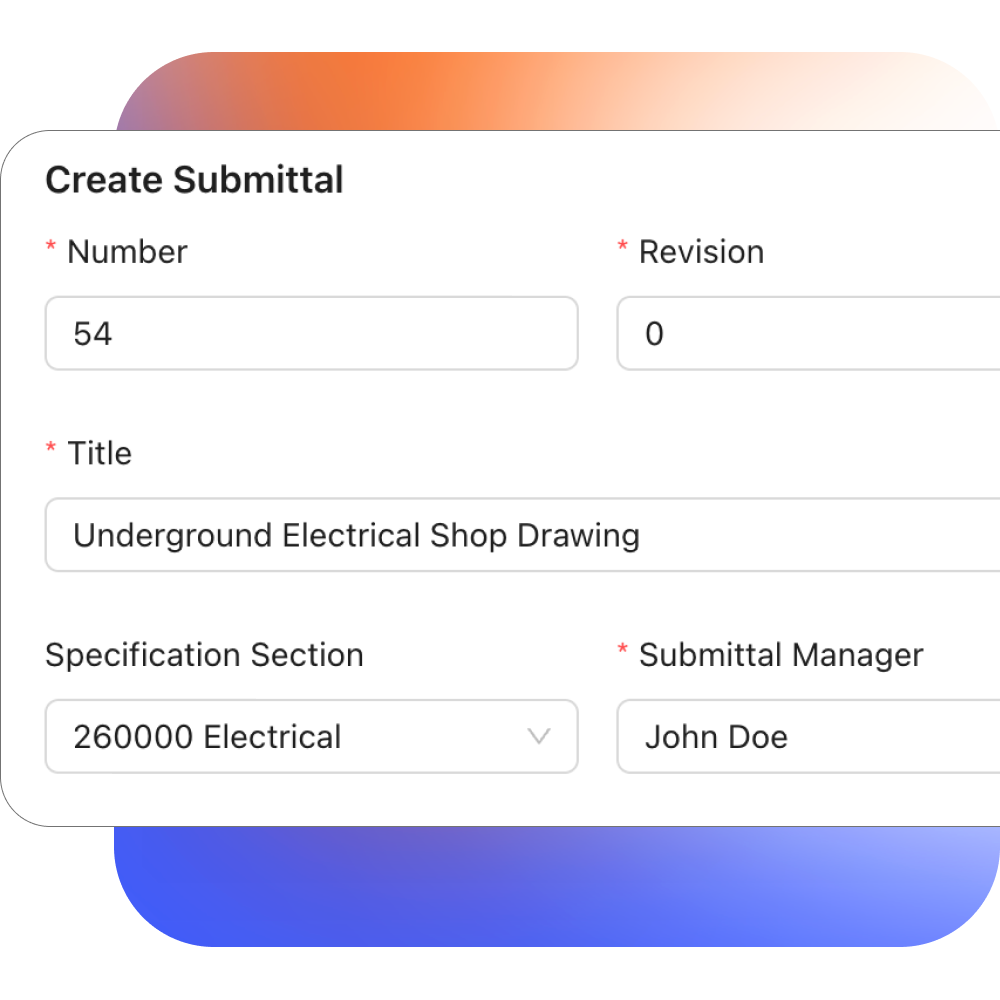Click the chevron arrow in Specification Section
The image size is (1000, 1000).
pyautogui.click(x=539, y=737)
